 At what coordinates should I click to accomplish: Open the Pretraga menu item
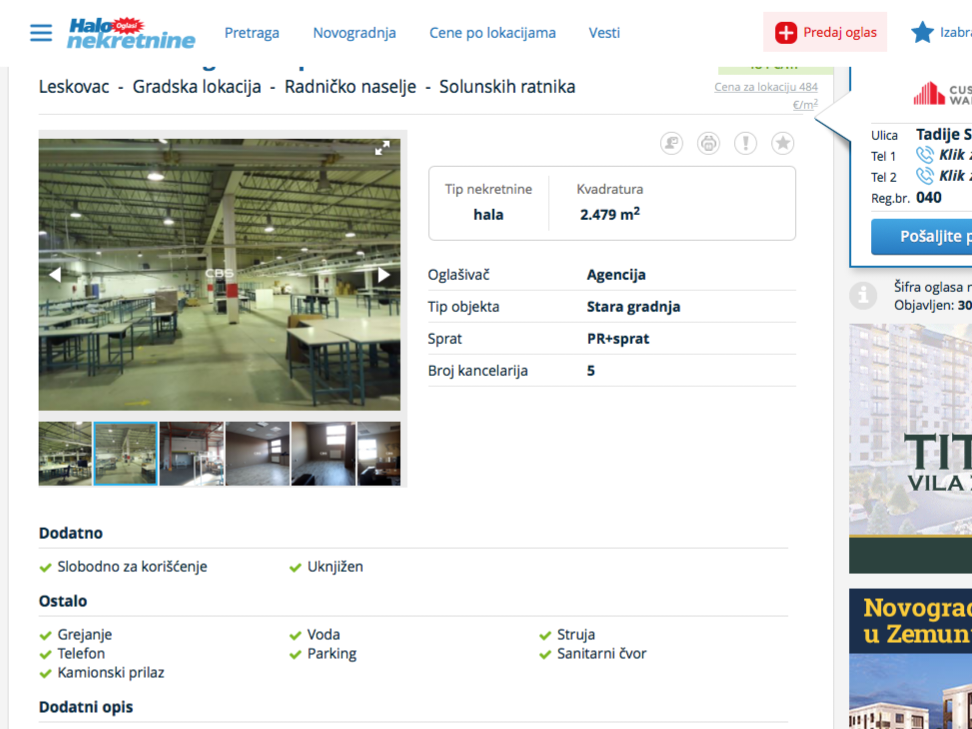pos(252,33)
